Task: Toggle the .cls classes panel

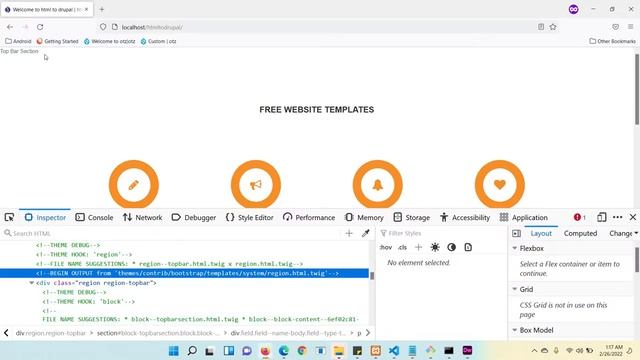Action: click(402, 247)
